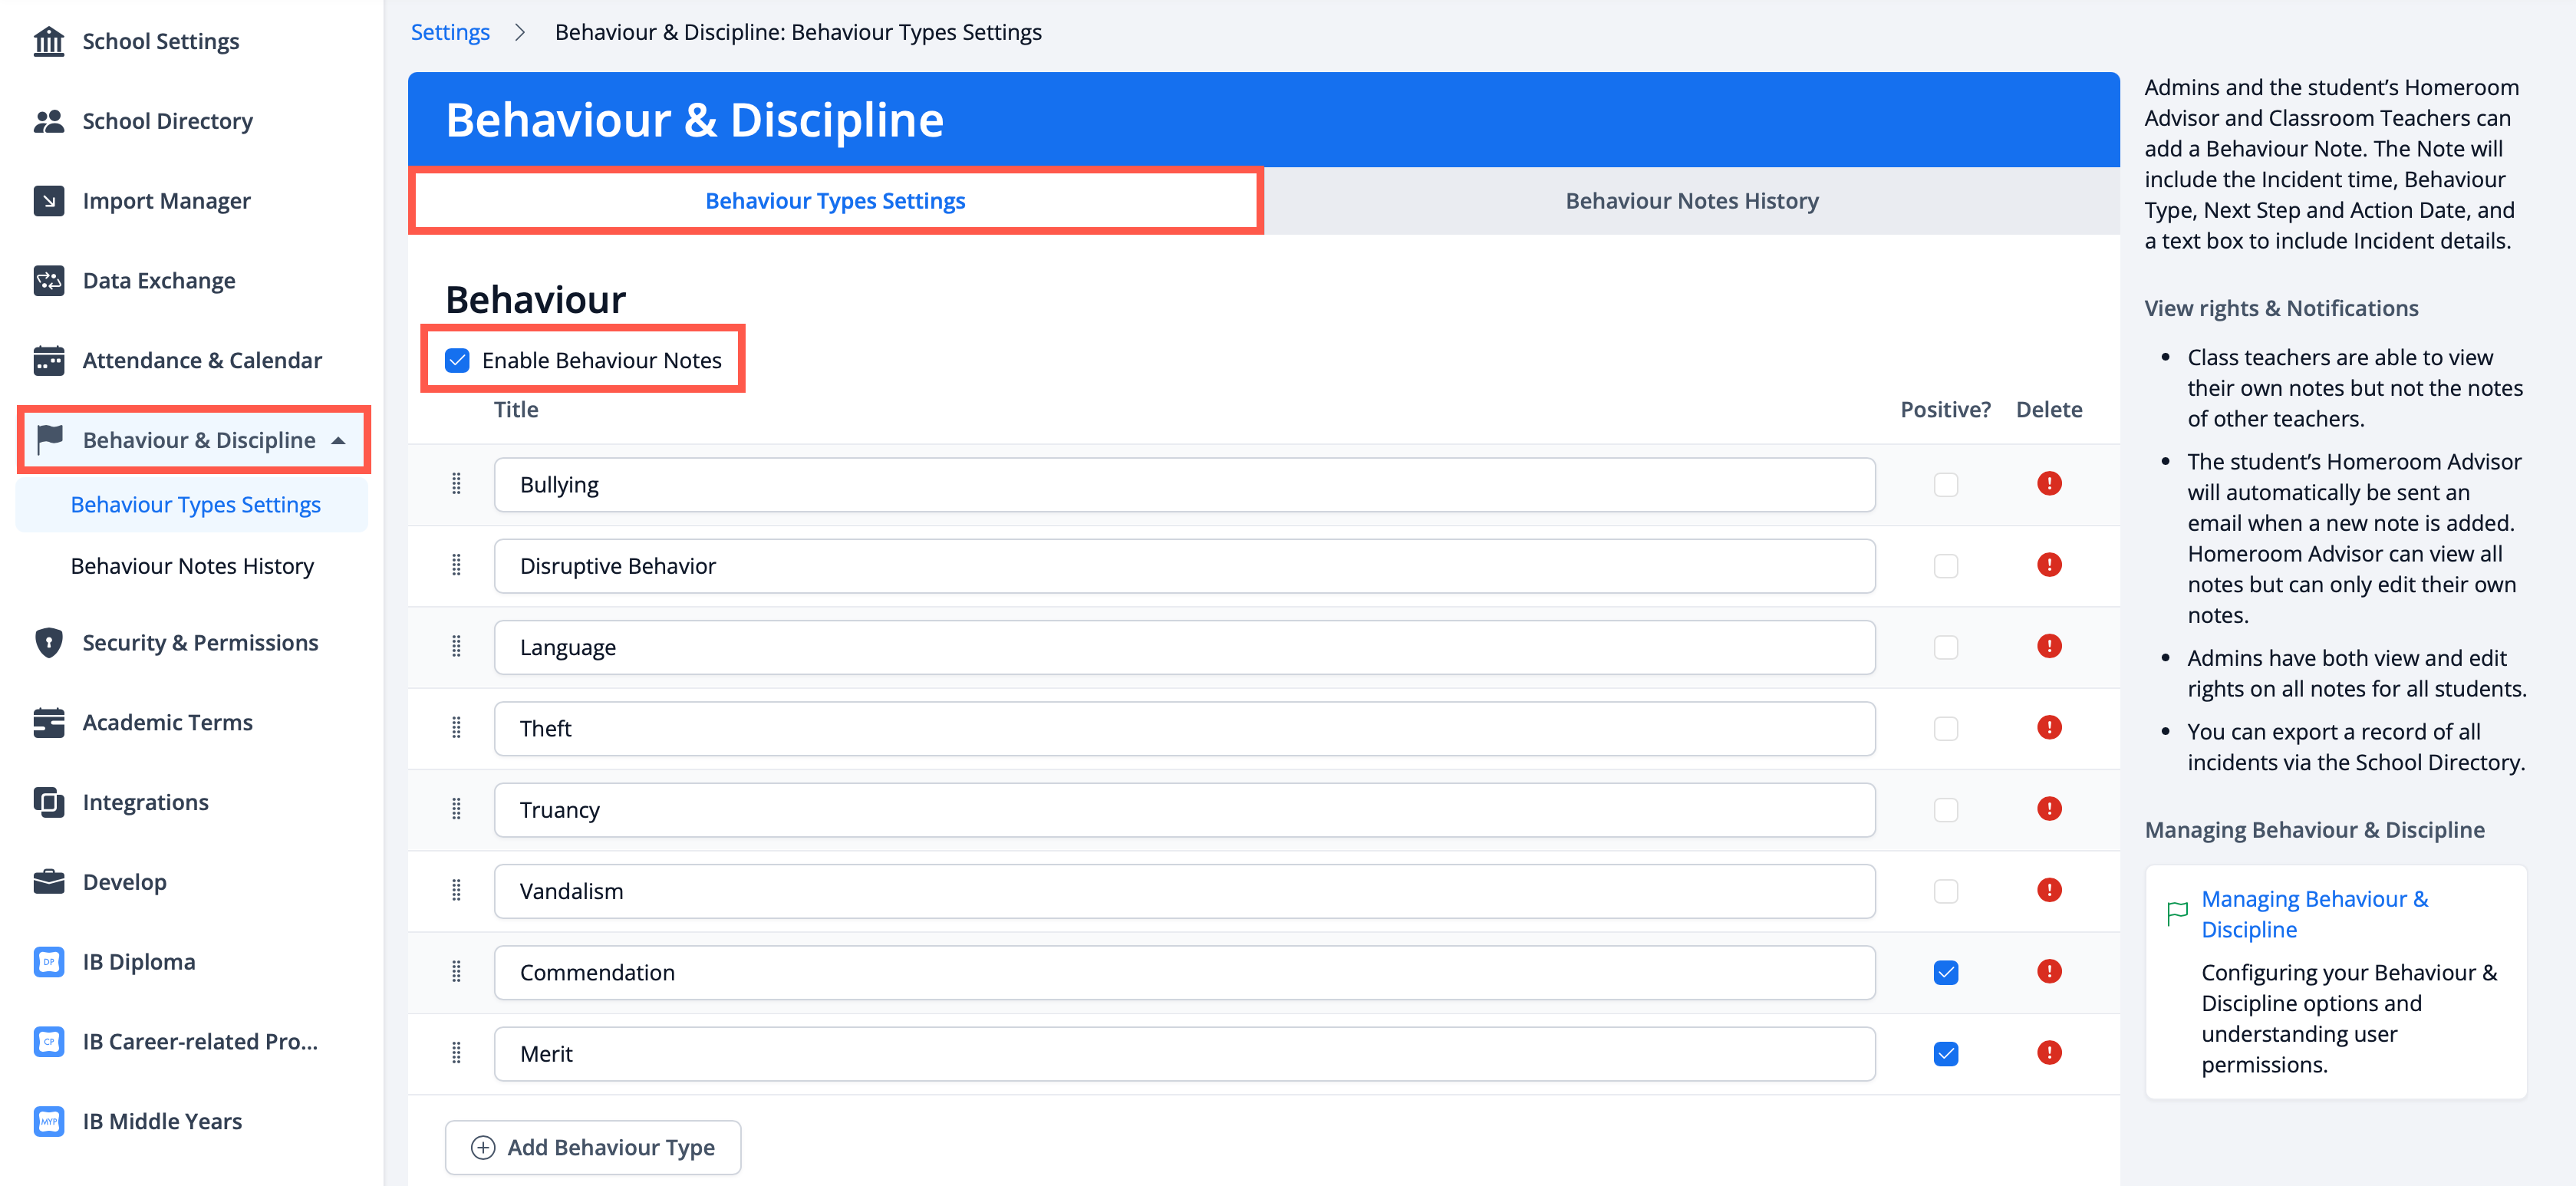Screen dimensions: 2576x1186
Task: Click the Security & Permissions shield icon
Action: (x=48, y=642)
